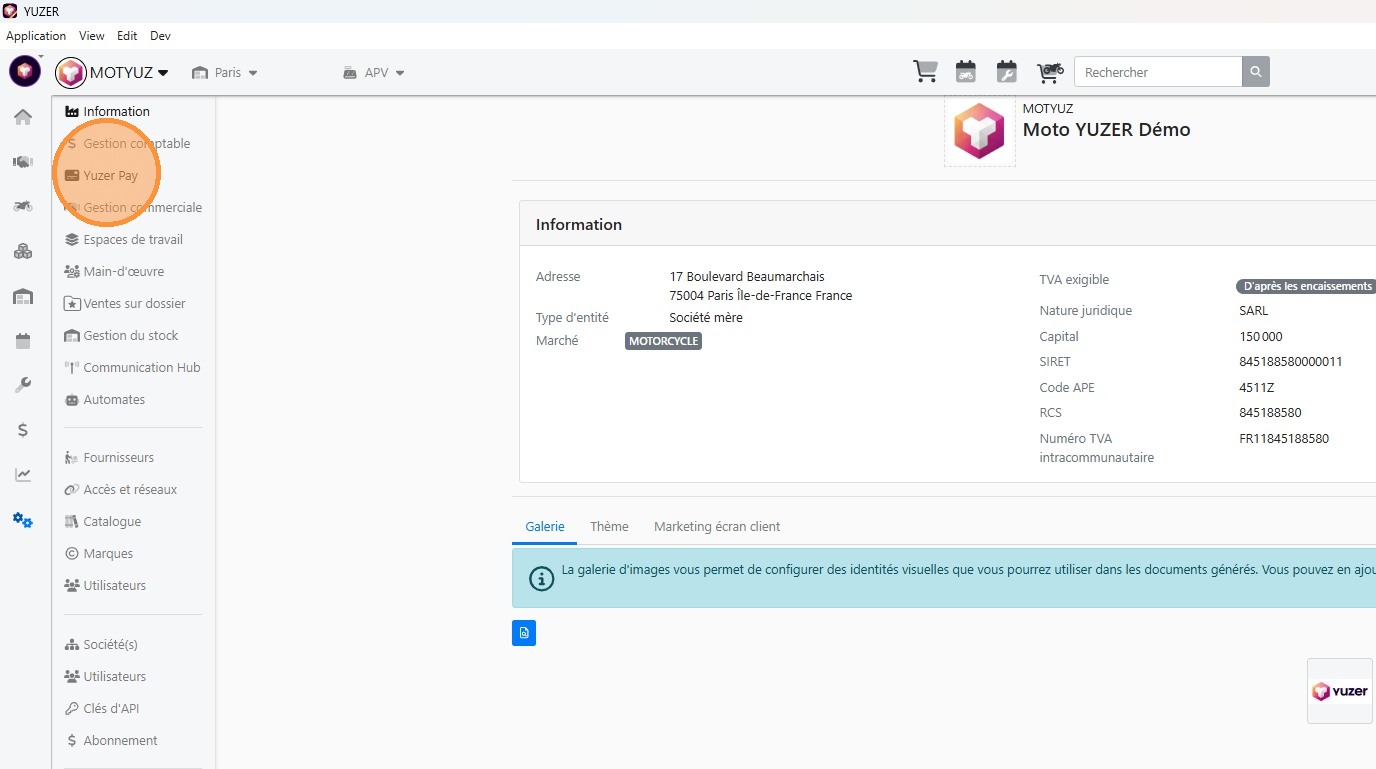Open the Application menu
1376x769 pixels.
click(x=36, y=36)
